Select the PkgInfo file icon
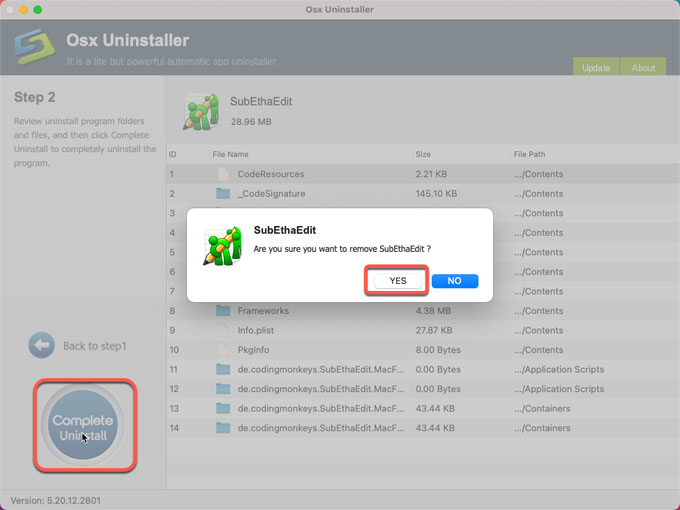Image resolution: width=680 pixels, height=510 pixels. tap(223, 350)
